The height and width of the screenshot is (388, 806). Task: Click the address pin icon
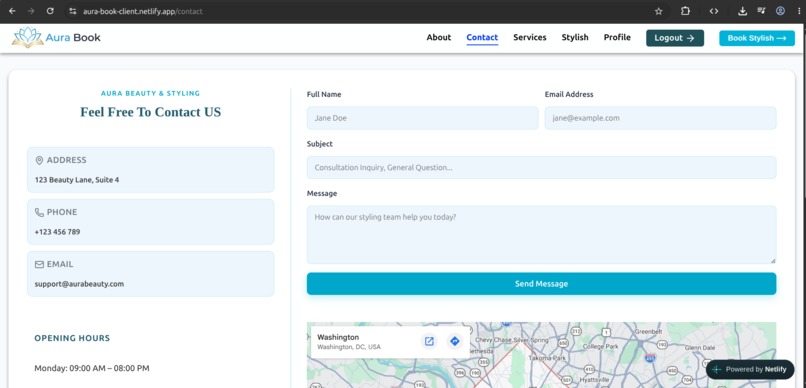click(39, 160)
